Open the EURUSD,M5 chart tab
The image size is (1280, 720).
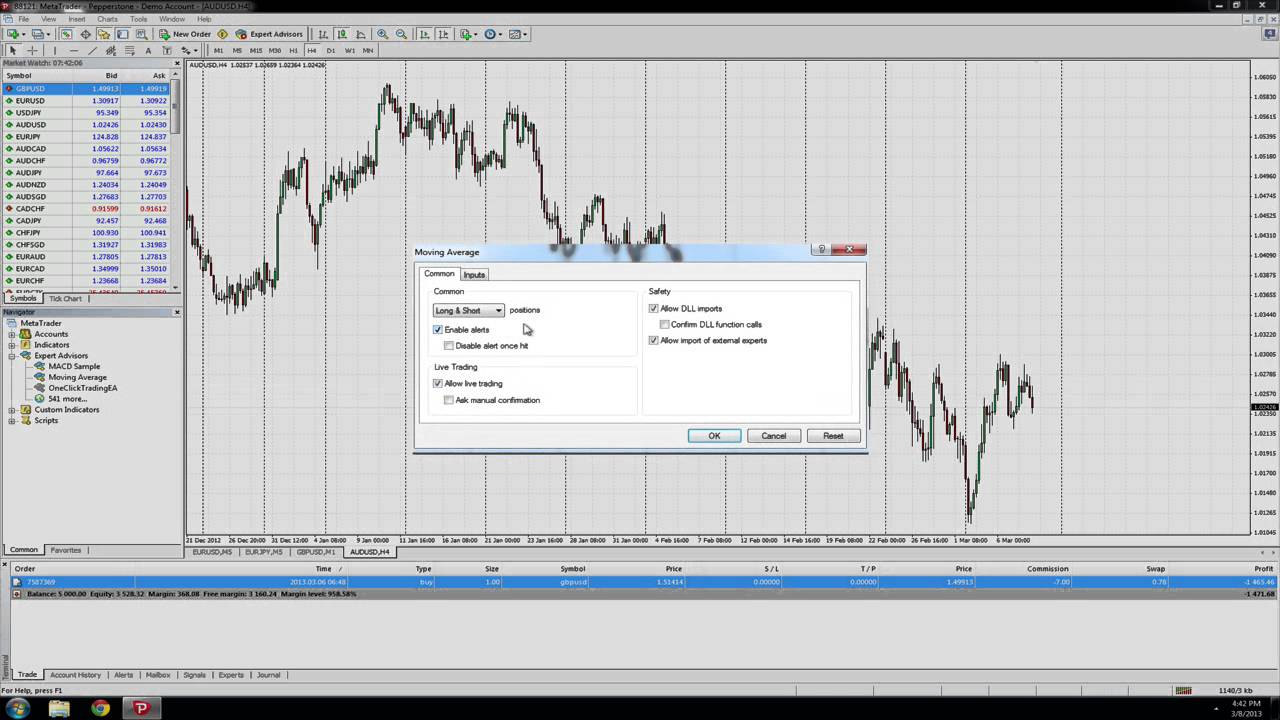click(212, 552)
